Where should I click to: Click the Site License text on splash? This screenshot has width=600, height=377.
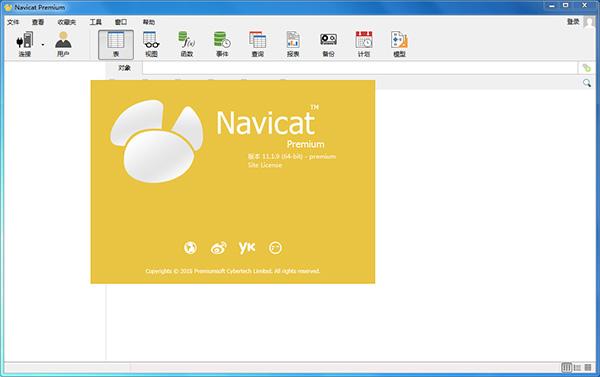coord(265,165)
